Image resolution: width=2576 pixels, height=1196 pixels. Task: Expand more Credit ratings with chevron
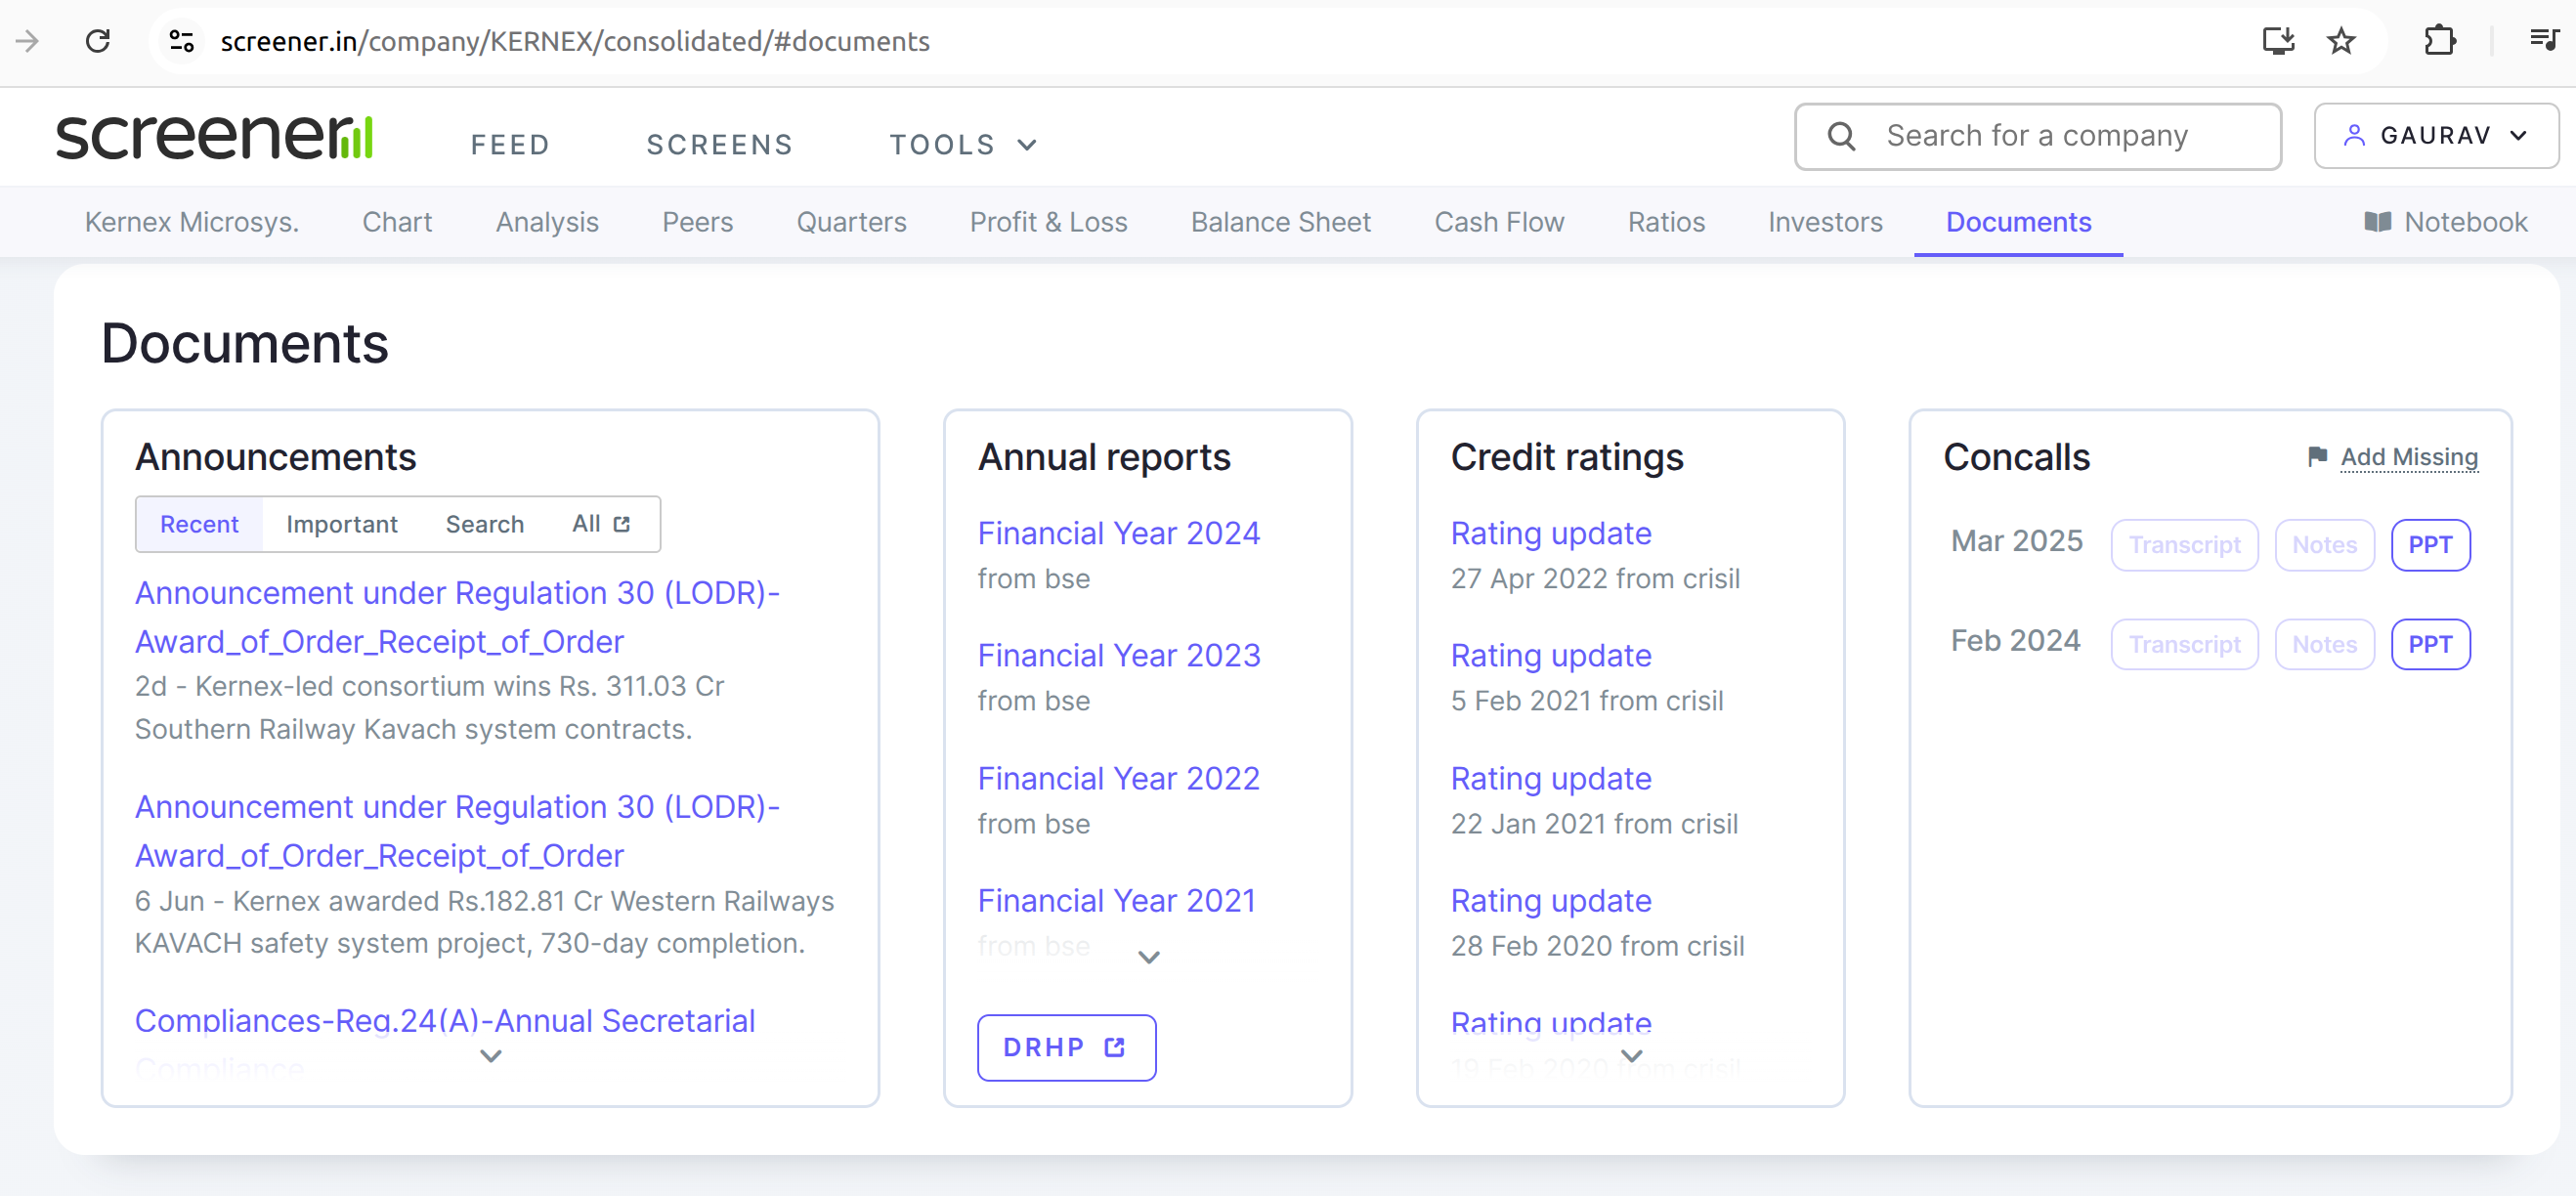(1631, 1056)
